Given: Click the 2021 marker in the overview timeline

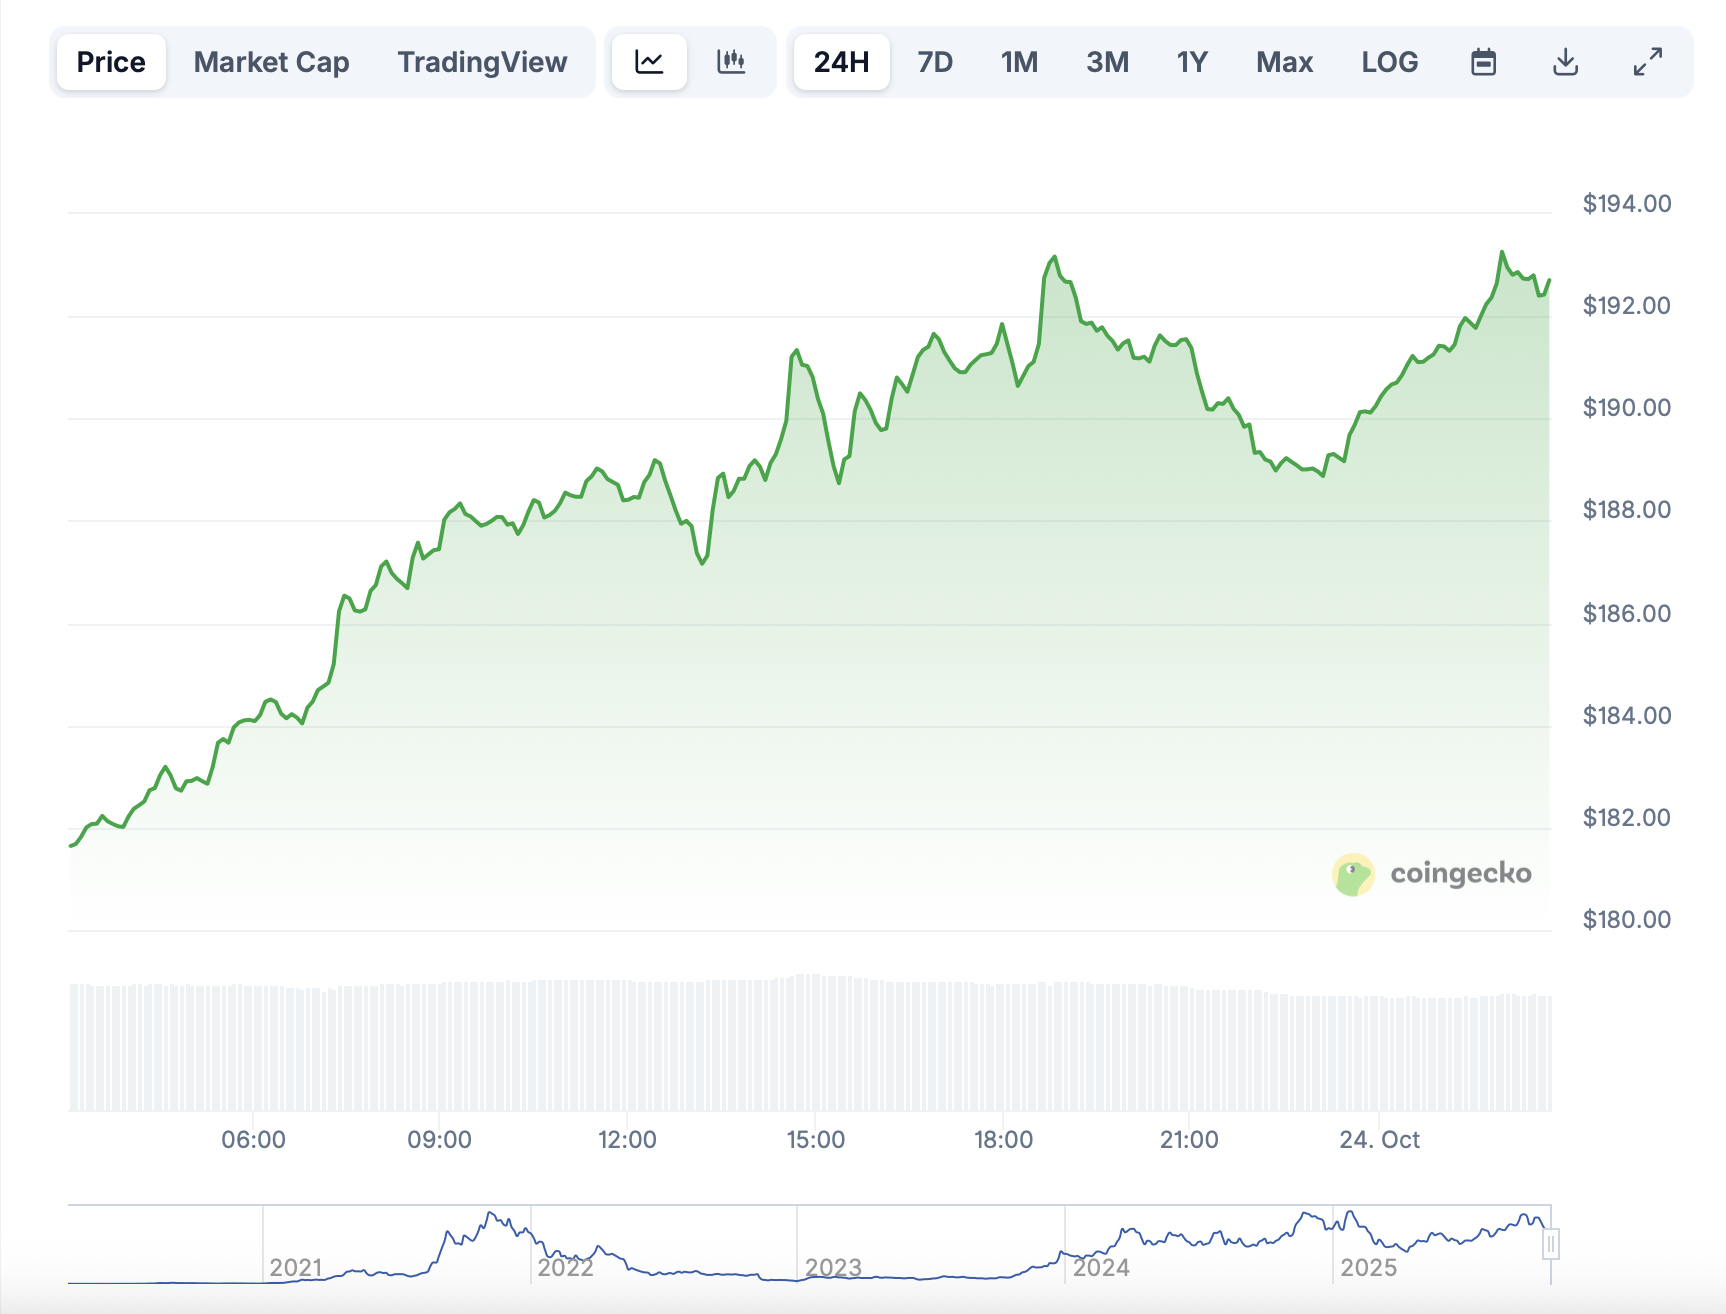Looking at the screenshot, I should pyautogui.click(x=296, y=1267).
